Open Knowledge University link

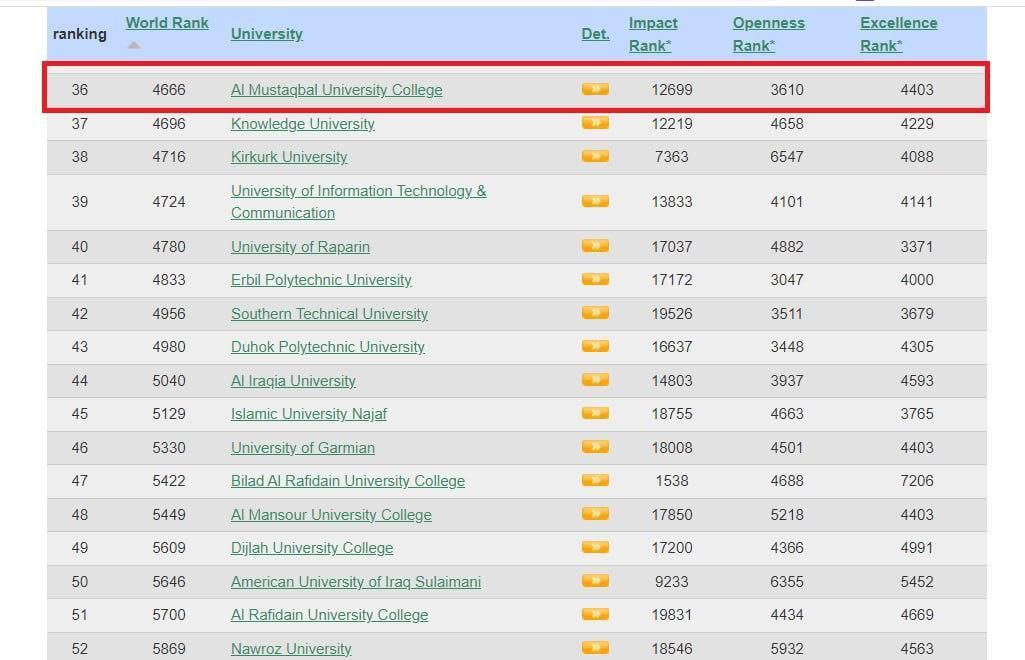point(303,124)
